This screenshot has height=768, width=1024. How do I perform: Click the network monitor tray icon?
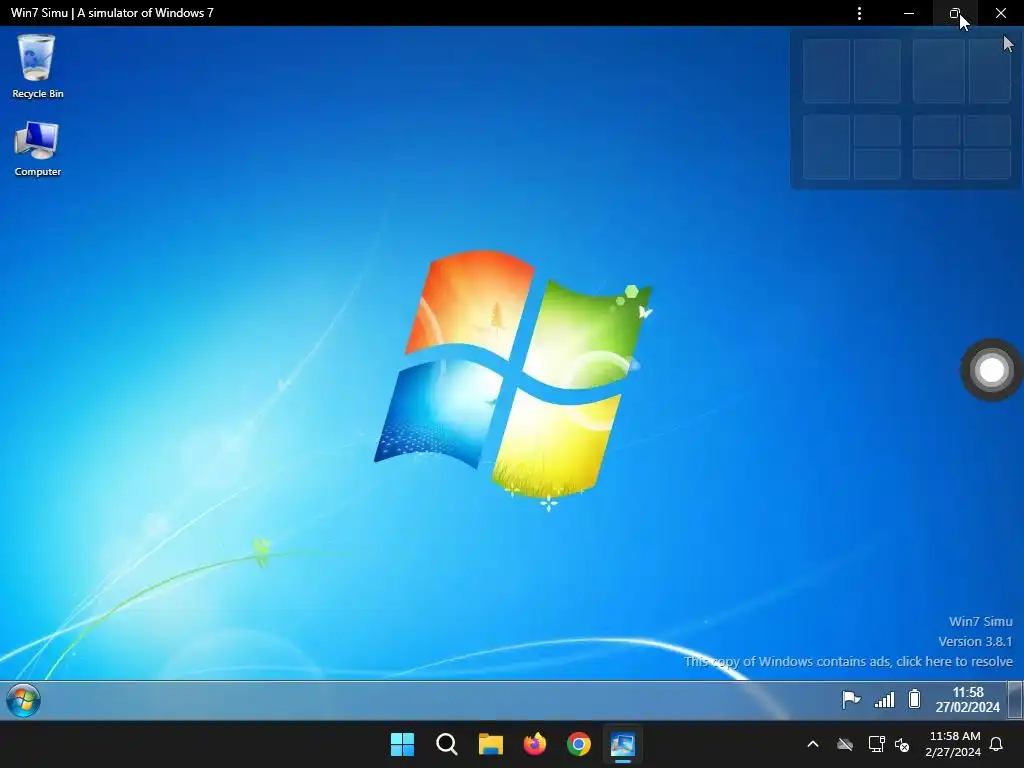(x=876, y=744)
